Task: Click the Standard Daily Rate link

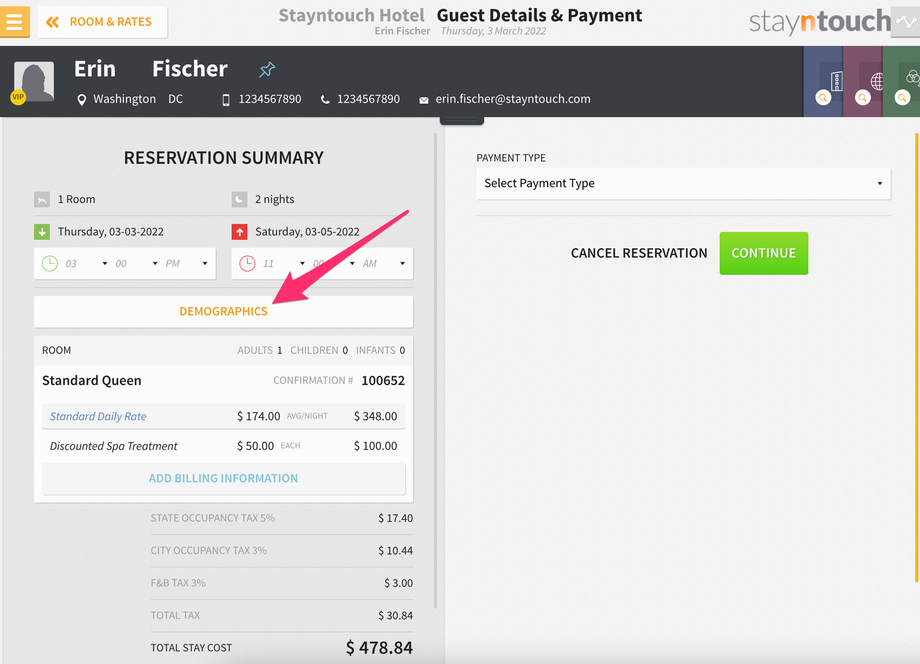Action: coord(98,416)
